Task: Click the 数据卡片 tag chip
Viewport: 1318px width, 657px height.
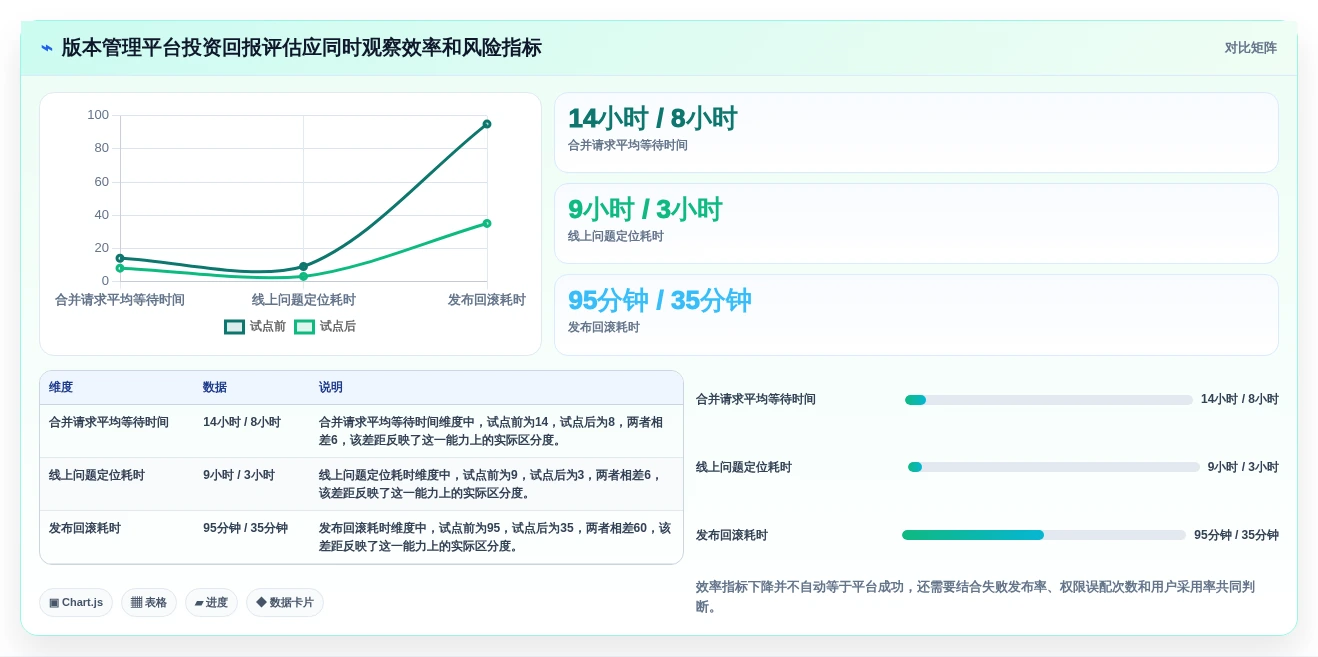Action: click(285, 602)
